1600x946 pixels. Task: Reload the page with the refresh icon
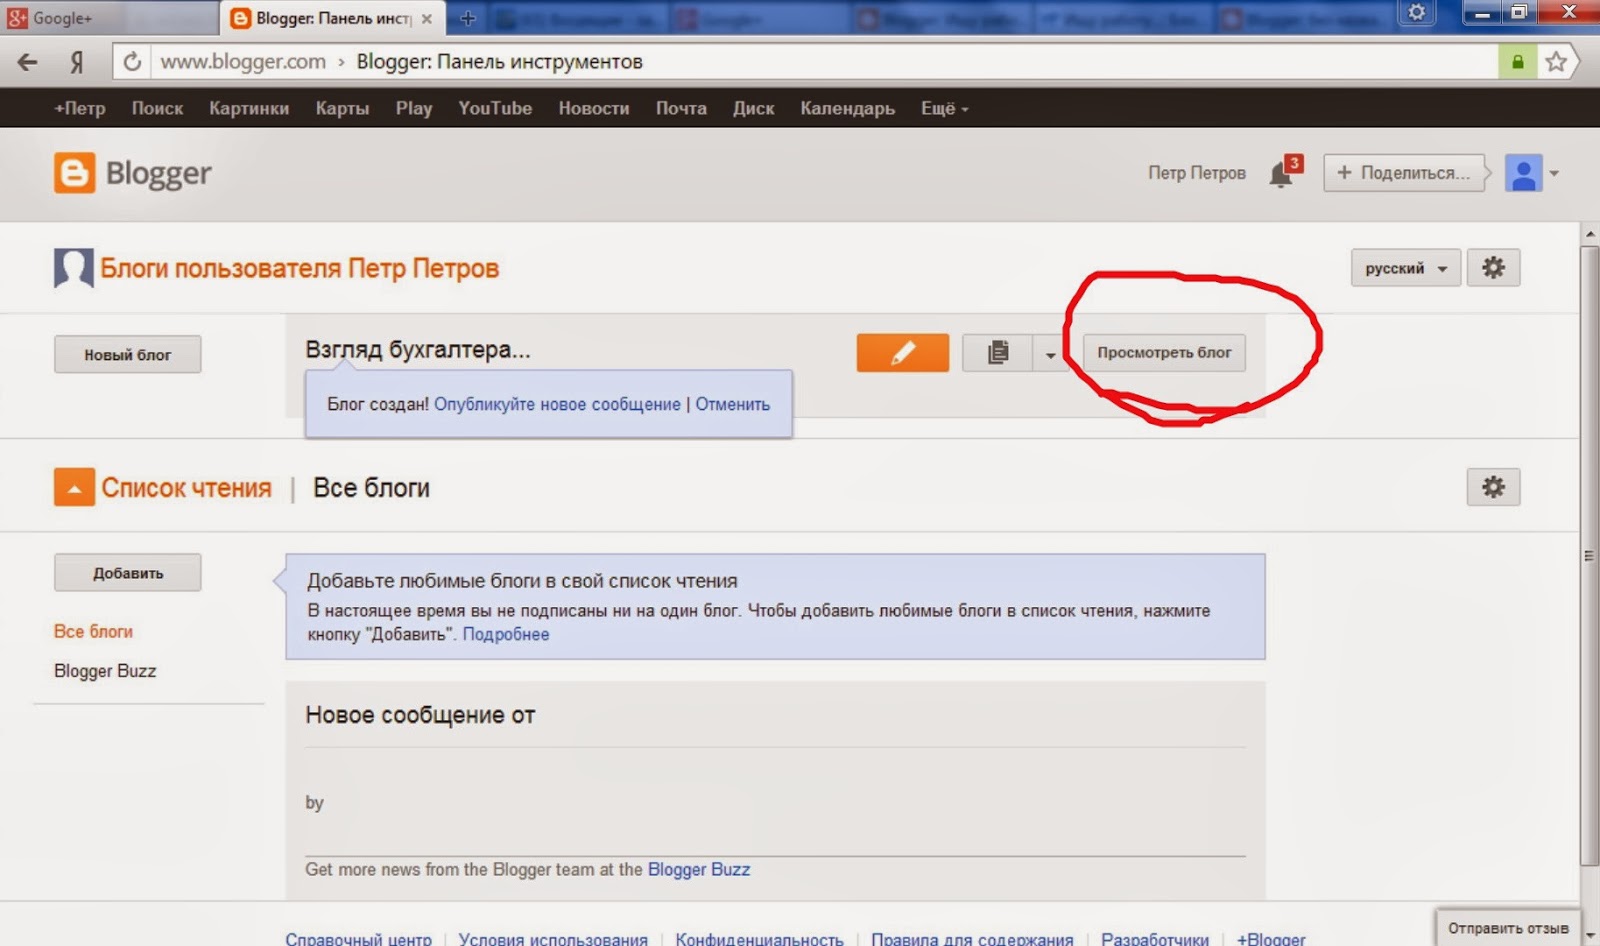(x=132, y=62)
